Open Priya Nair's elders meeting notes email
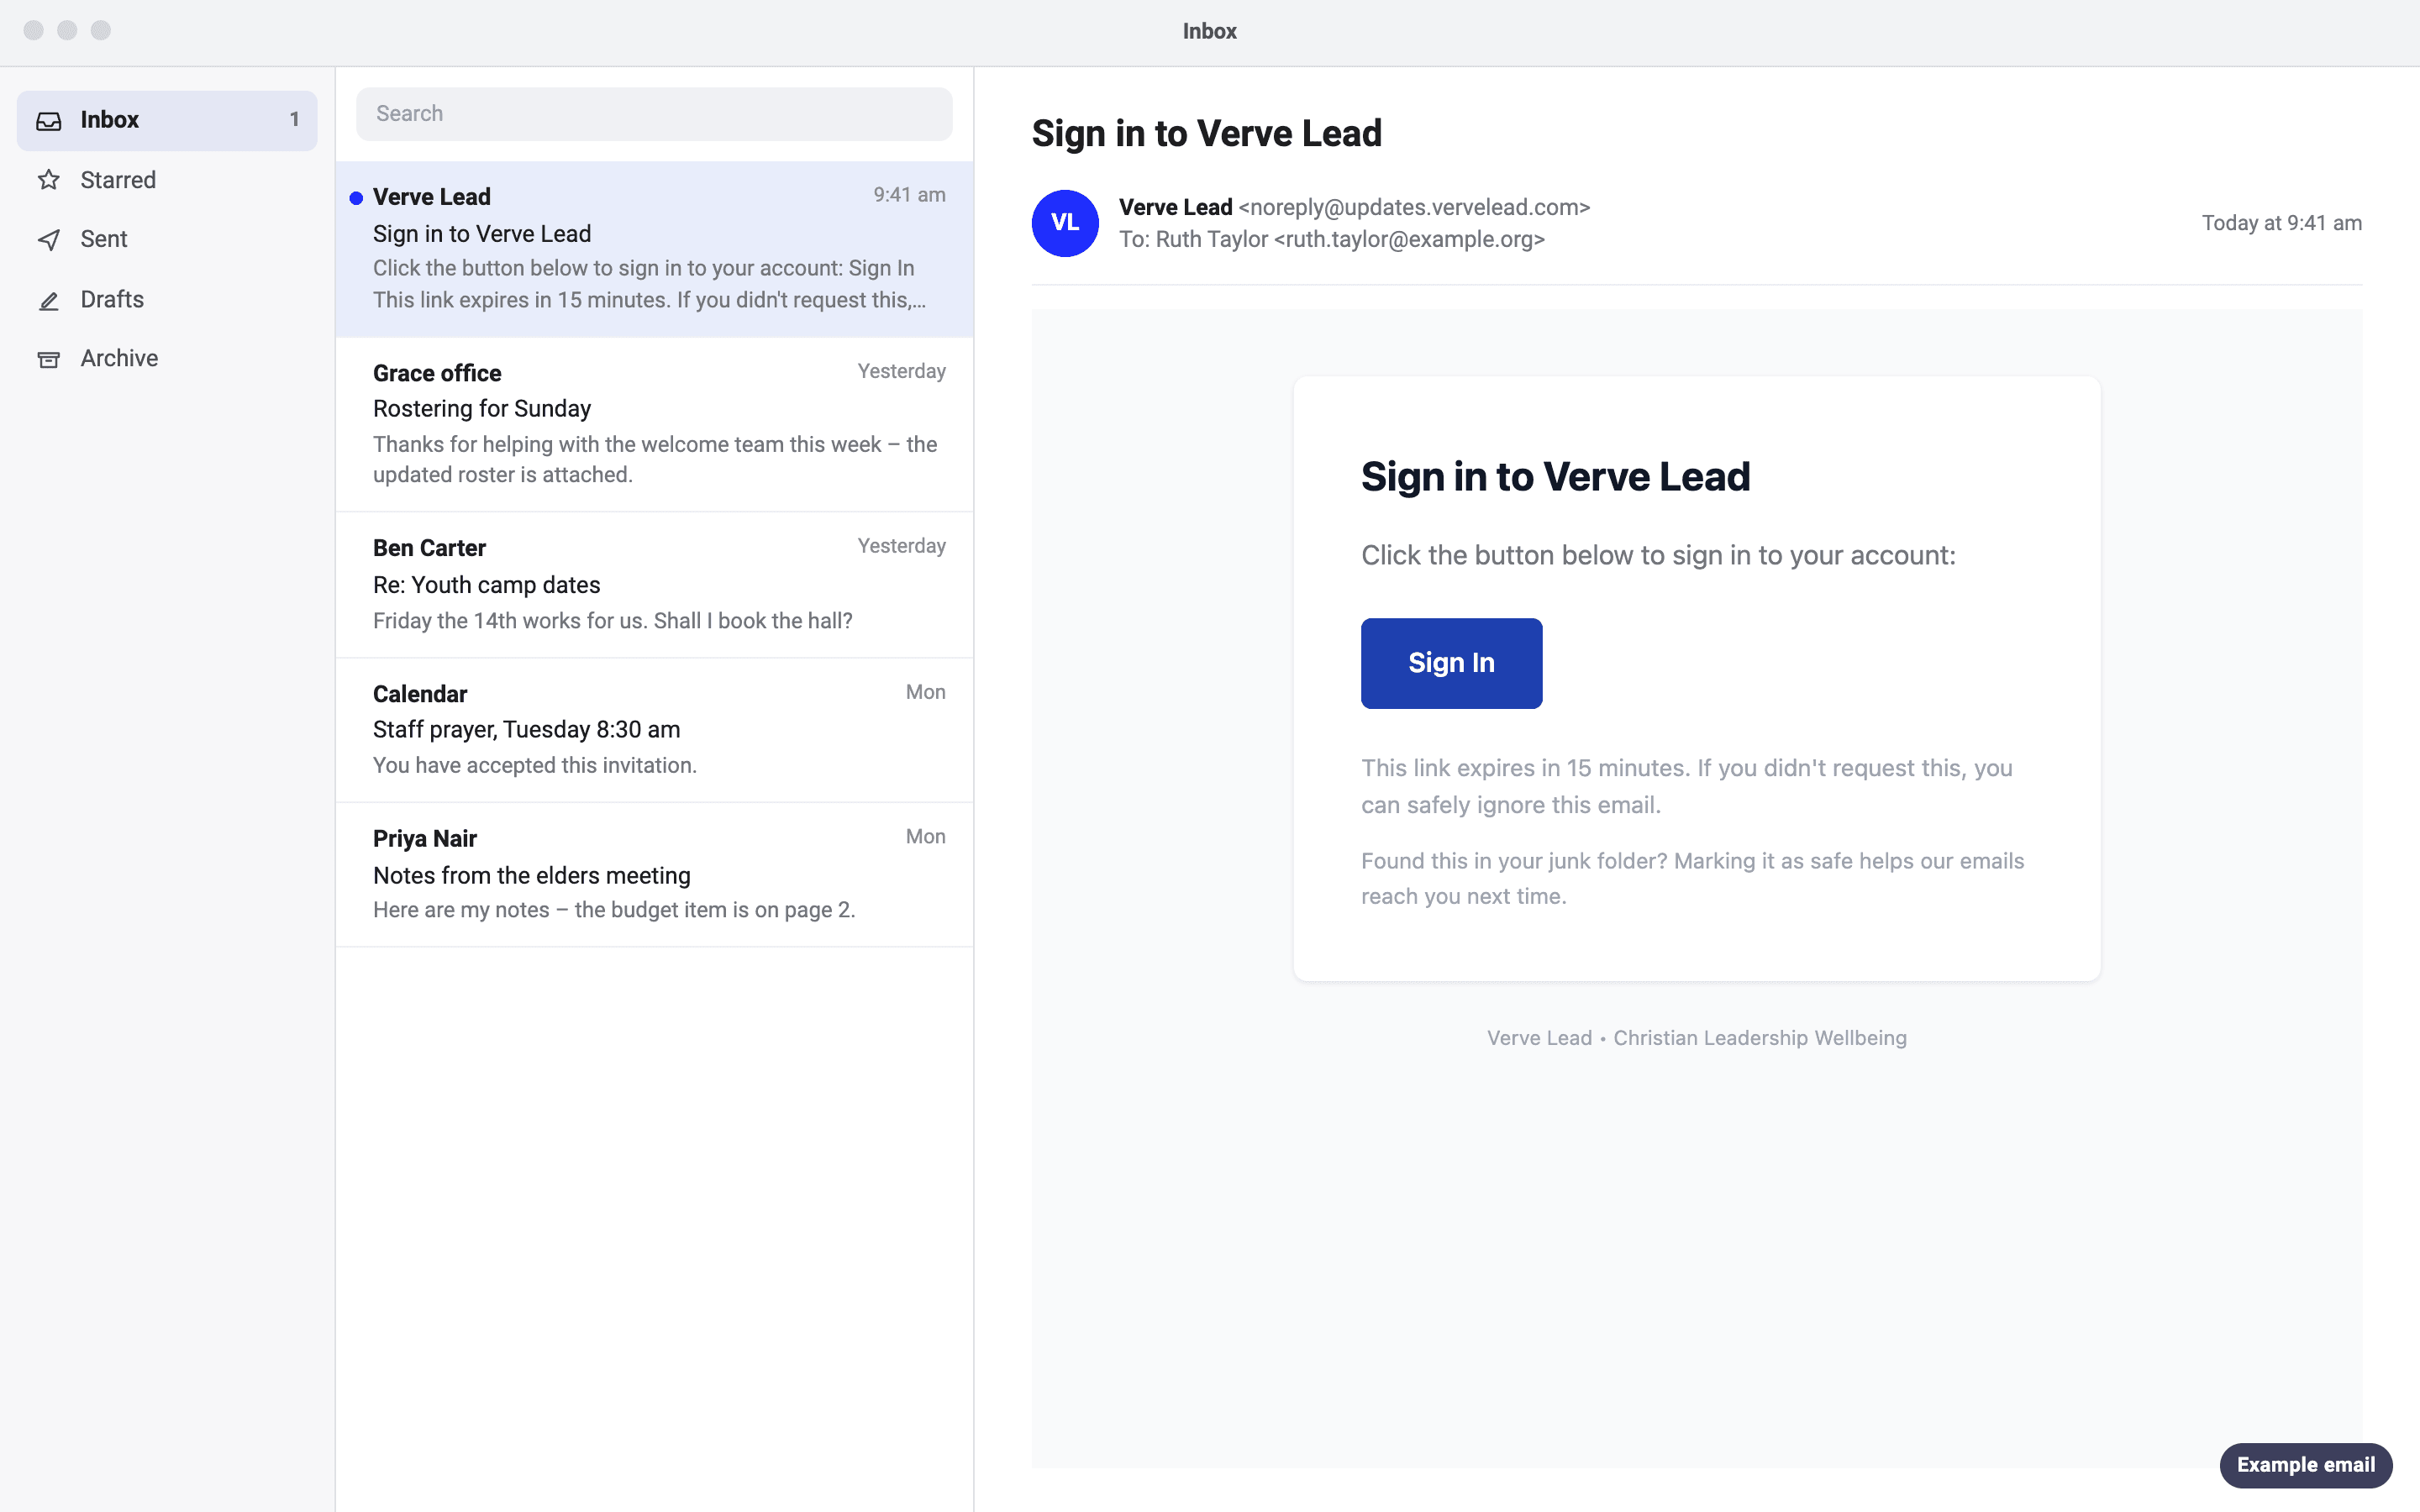Viewport: 2420px width, 1512px height. (x=654, y=875)
